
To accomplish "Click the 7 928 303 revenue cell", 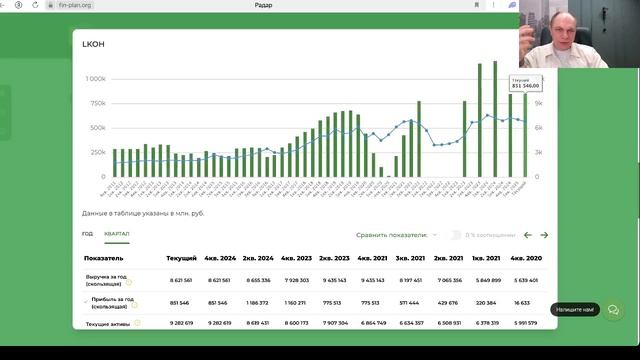I will 297,280.
